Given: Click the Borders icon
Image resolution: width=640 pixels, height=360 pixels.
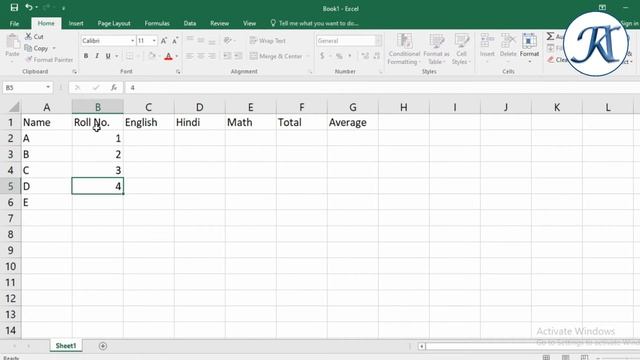Looking at the screenshot, I should point(130,56).
